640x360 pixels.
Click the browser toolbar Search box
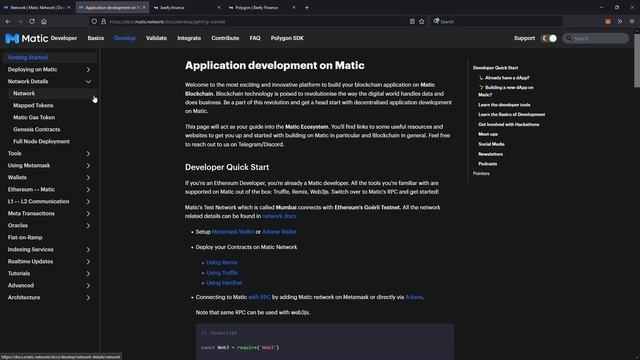pos(497,21)
